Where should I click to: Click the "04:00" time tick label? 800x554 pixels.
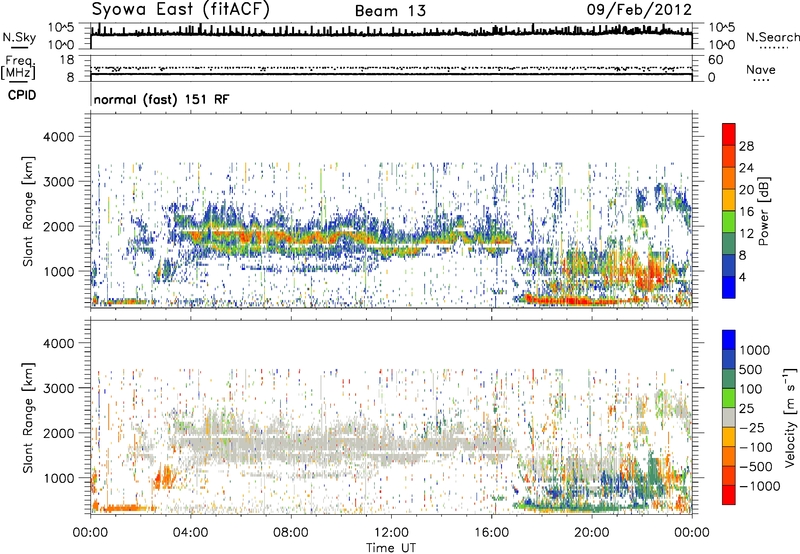190,533
